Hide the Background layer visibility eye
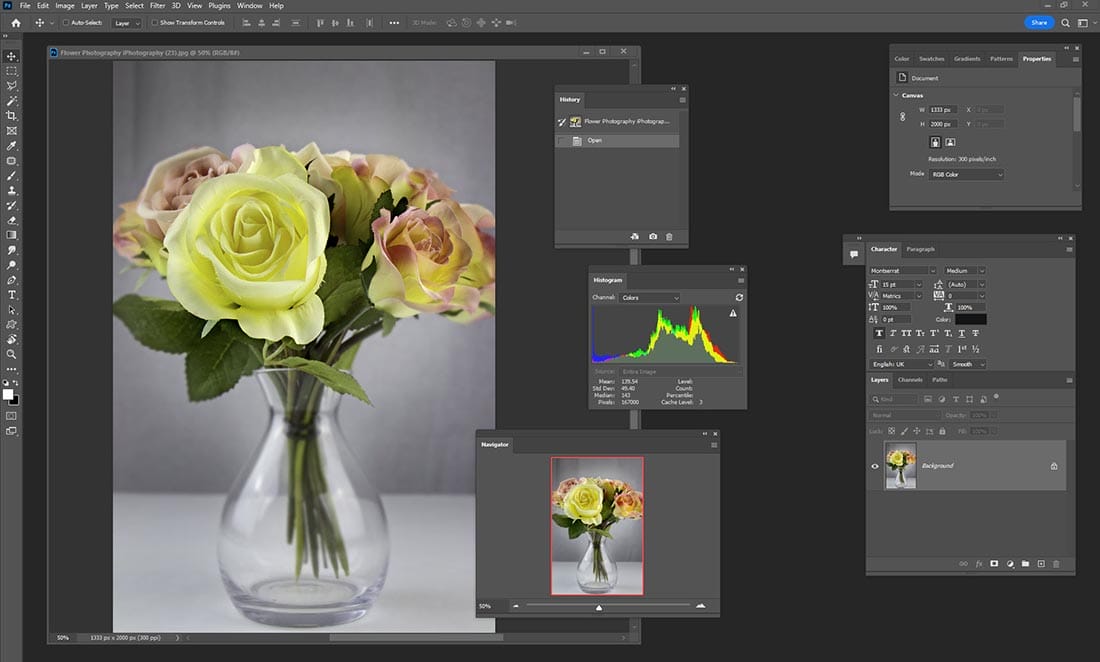 click(875, 465)
